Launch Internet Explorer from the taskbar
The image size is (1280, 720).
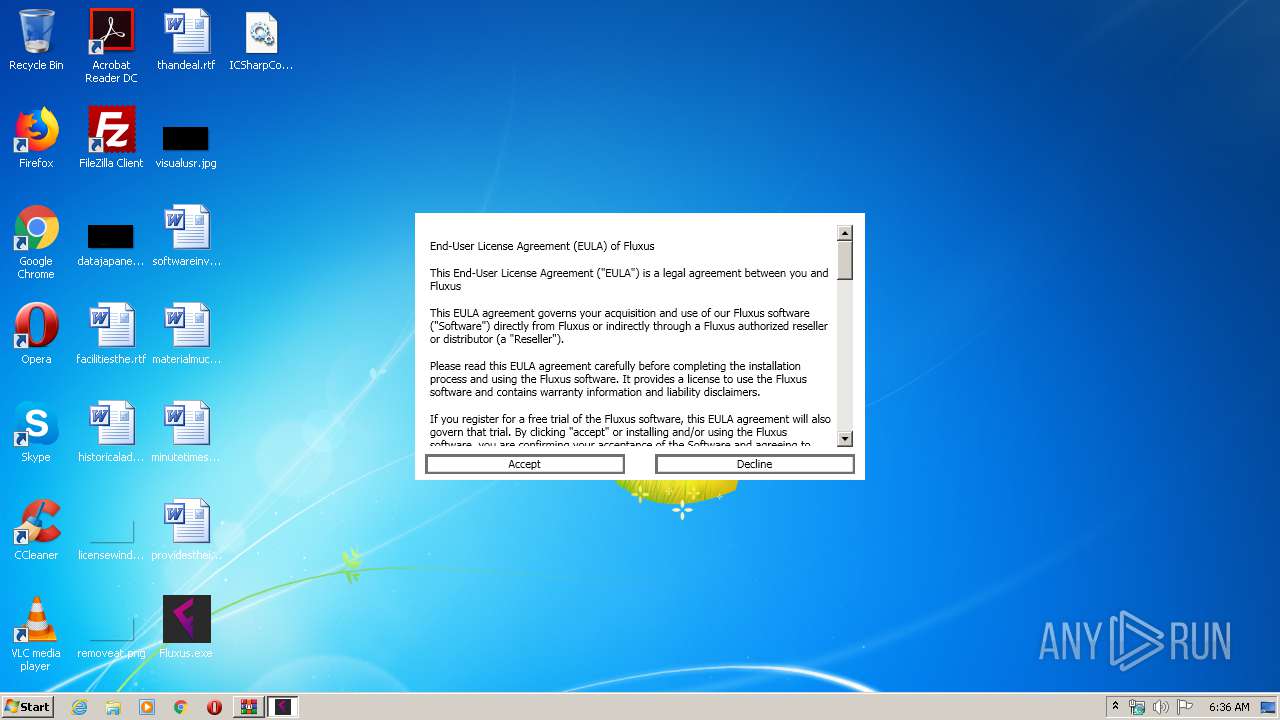(x=79, y=707)
